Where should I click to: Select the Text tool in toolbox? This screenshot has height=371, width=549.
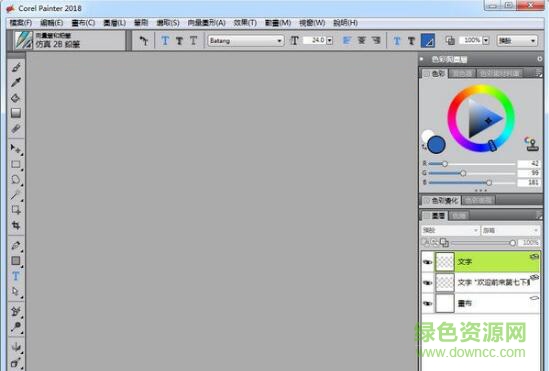(x=16, y=276)
